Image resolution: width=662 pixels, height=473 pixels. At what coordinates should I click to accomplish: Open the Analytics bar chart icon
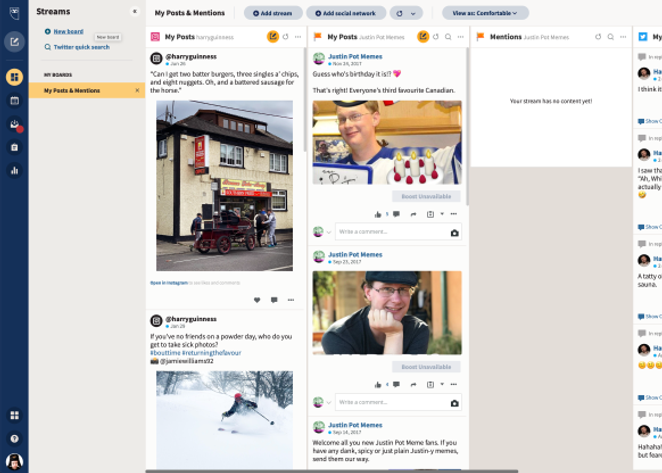click(14, 171)
